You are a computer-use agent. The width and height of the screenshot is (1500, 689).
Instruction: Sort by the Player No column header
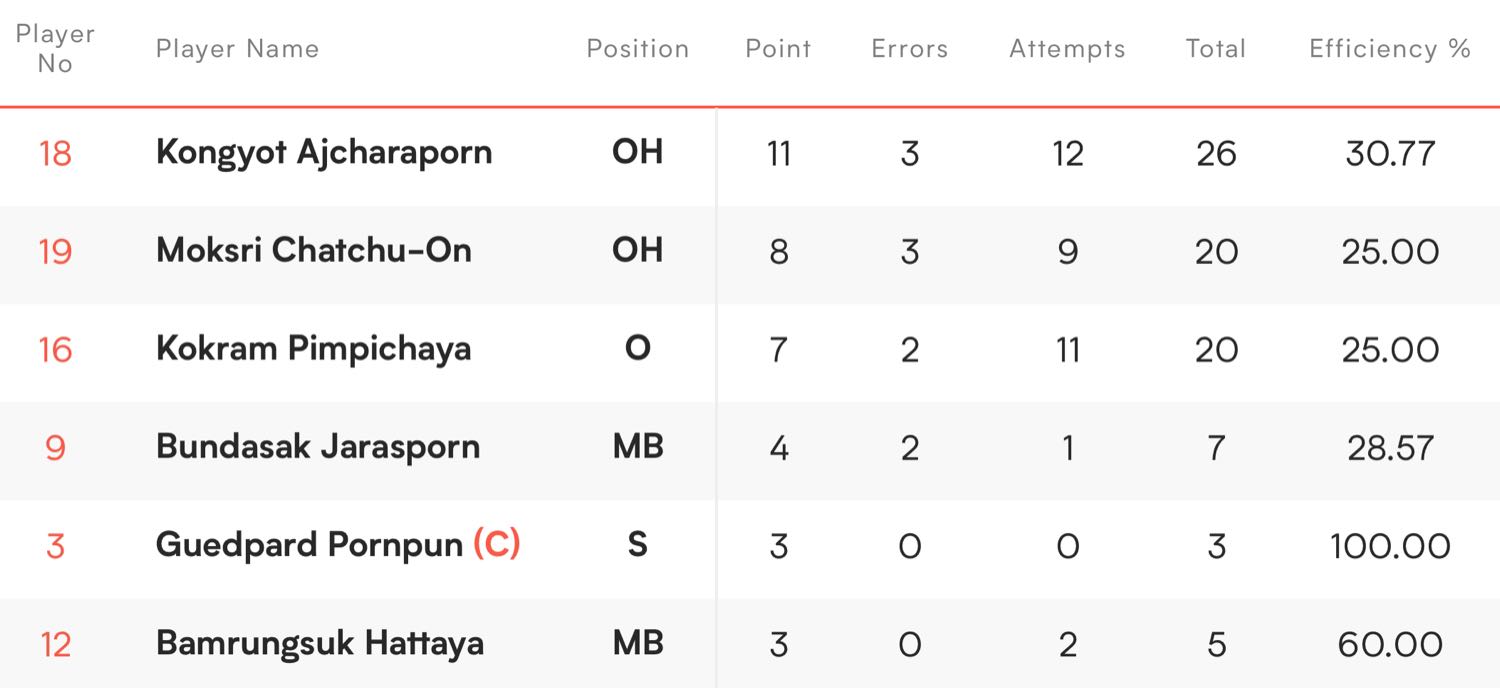55,48
